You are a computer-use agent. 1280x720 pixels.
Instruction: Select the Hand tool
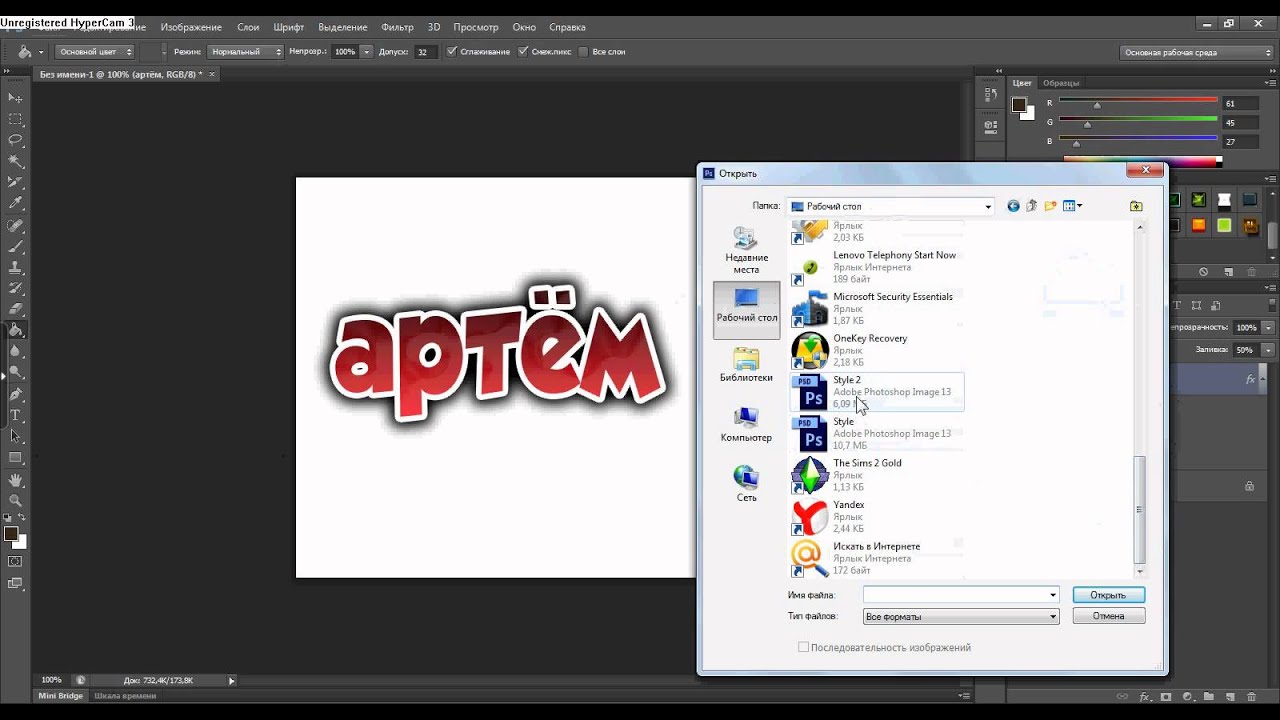point(15,480)
